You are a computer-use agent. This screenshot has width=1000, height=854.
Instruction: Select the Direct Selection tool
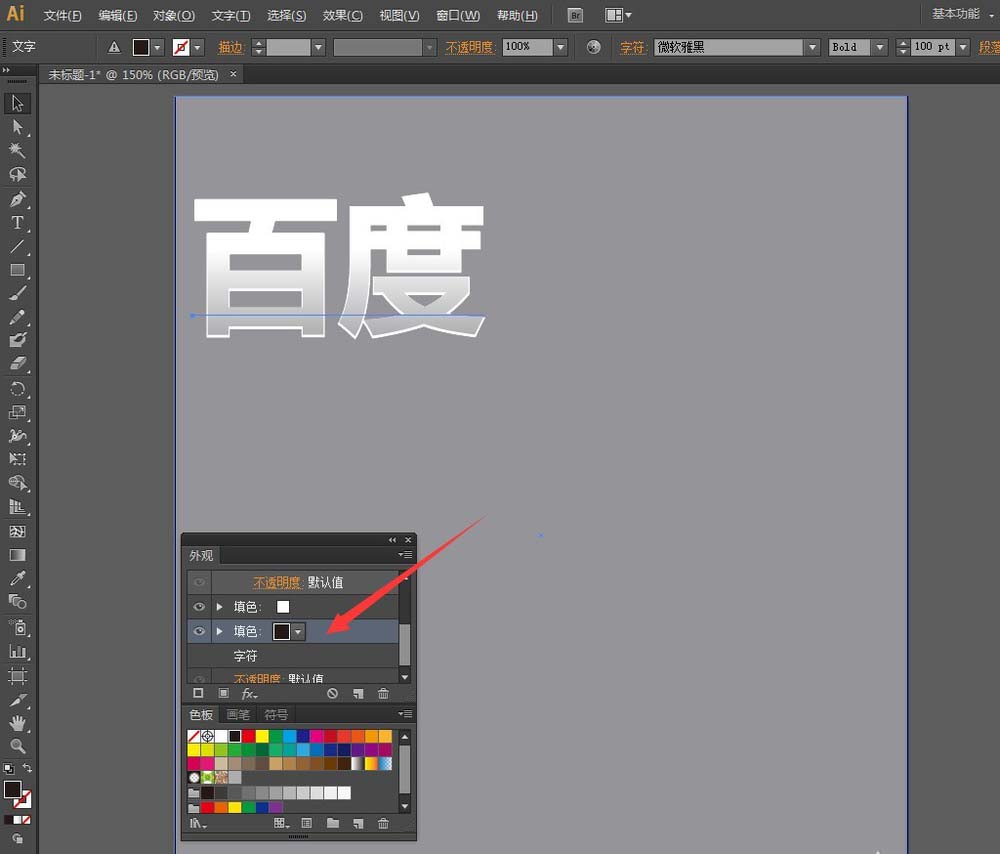click(x=17, y=127)
